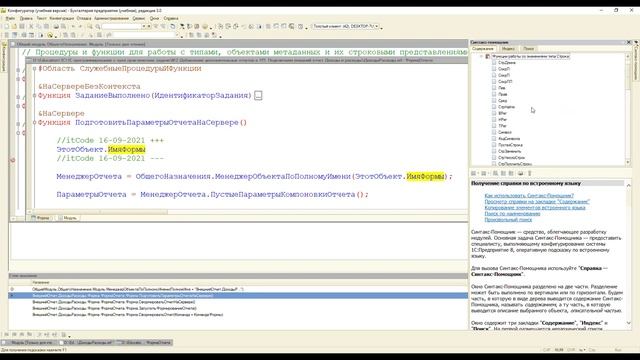Select Сред in the syntax tree
The width and height of the screenshot is (640, 360).
tap(502, 100)
